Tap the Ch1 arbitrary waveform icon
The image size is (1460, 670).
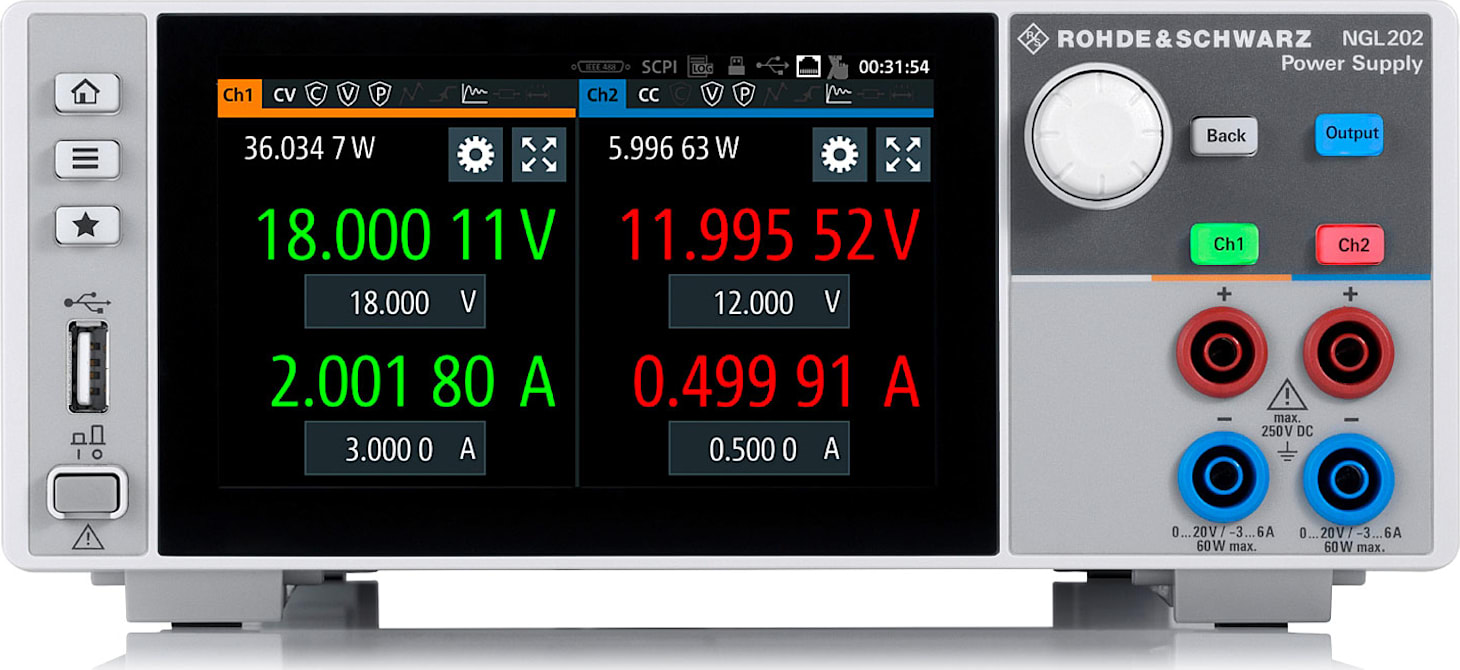coord(411,95)
